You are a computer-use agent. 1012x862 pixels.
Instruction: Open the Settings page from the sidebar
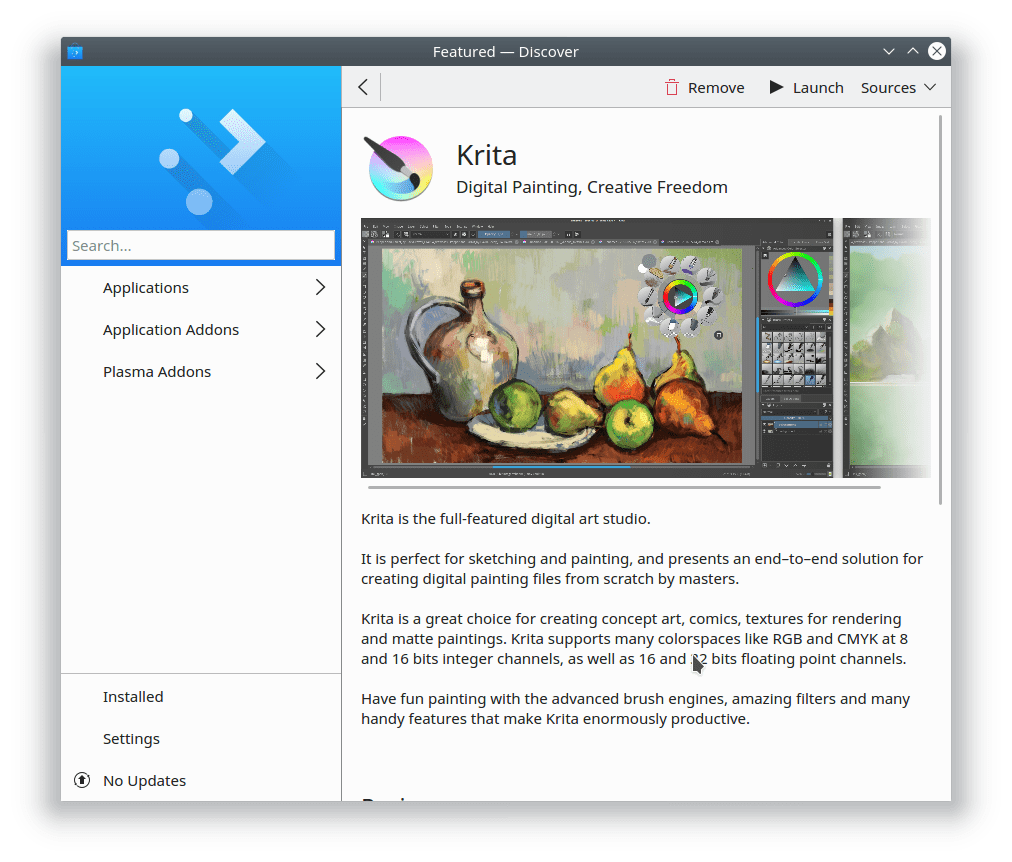(131, 739)
